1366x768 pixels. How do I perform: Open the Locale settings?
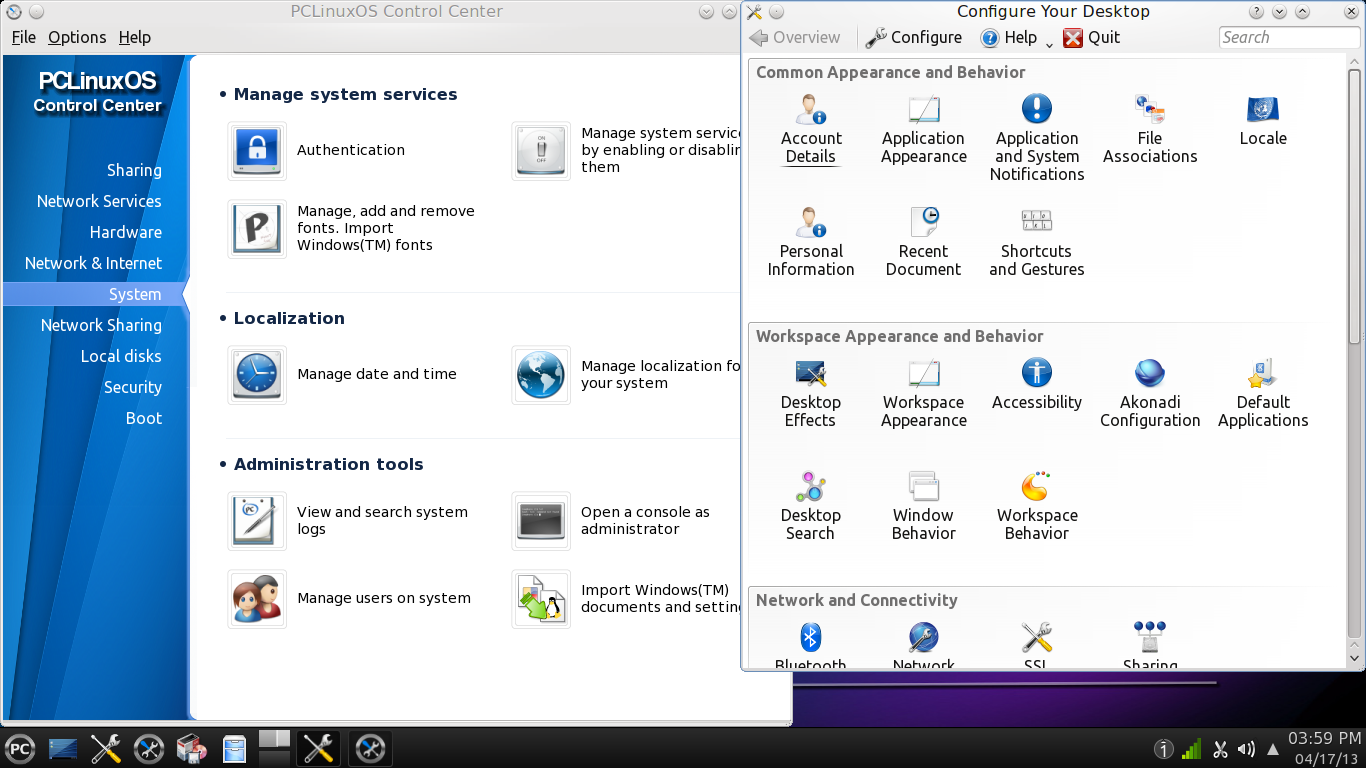coord(1263,121)
